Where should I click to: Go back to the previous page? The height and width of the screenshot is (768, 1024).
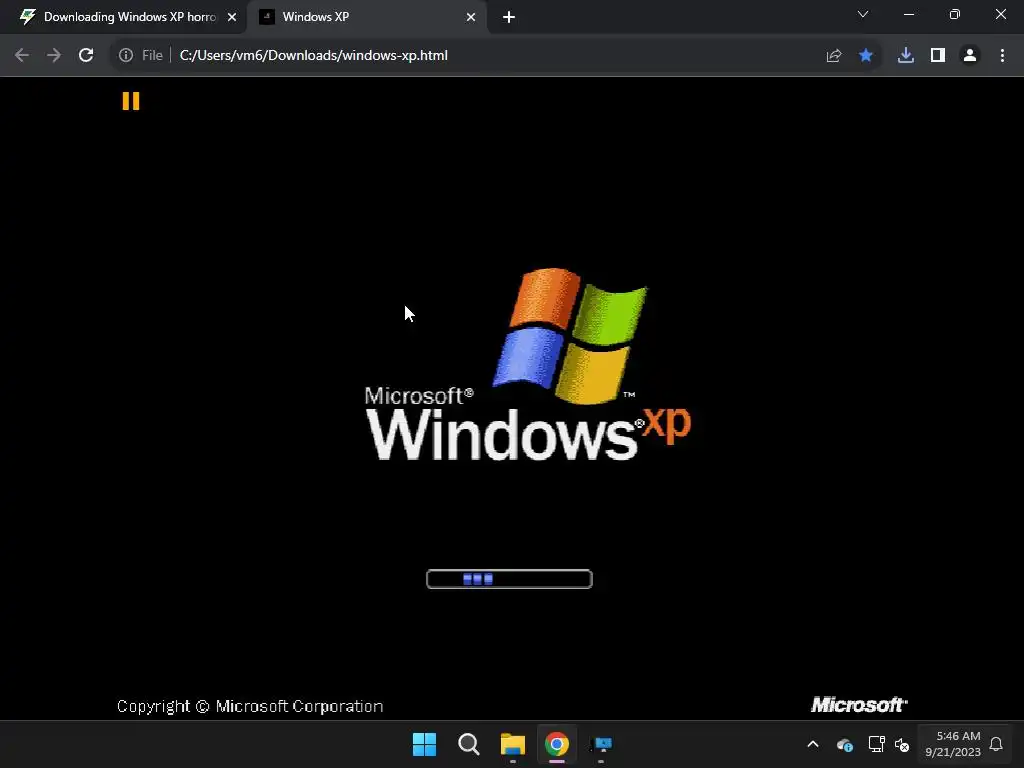click(22, 56)
